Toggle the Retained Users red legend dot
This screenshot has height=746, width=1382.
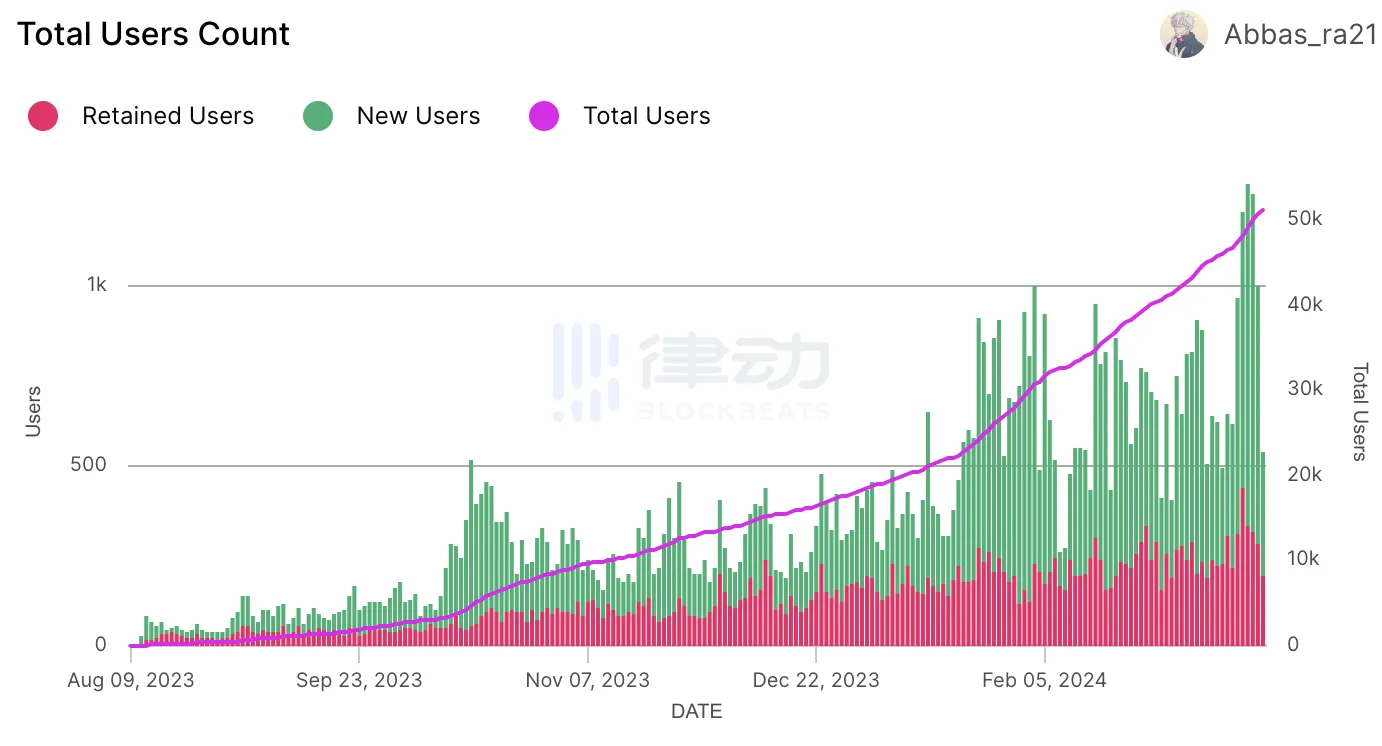pos(43,116)
